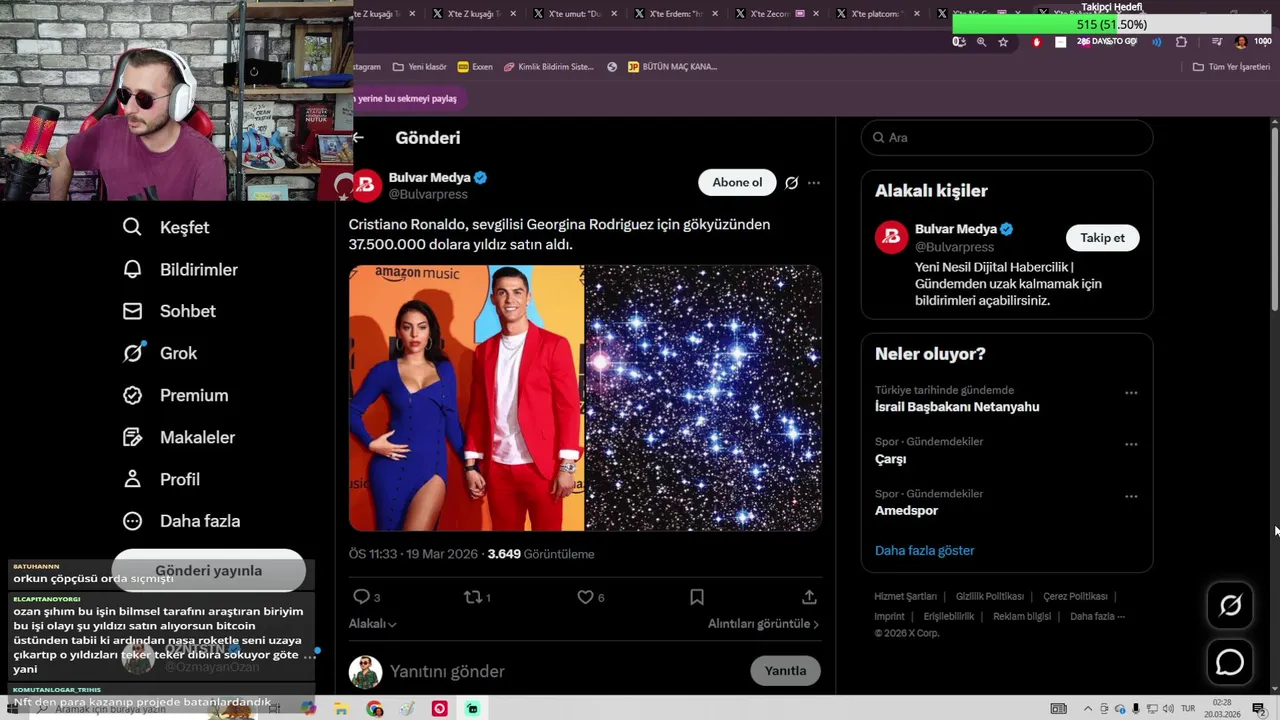This screenshot has width=1280, height=720.
Task: Like the post with heart icon
Action: (585, 597)
